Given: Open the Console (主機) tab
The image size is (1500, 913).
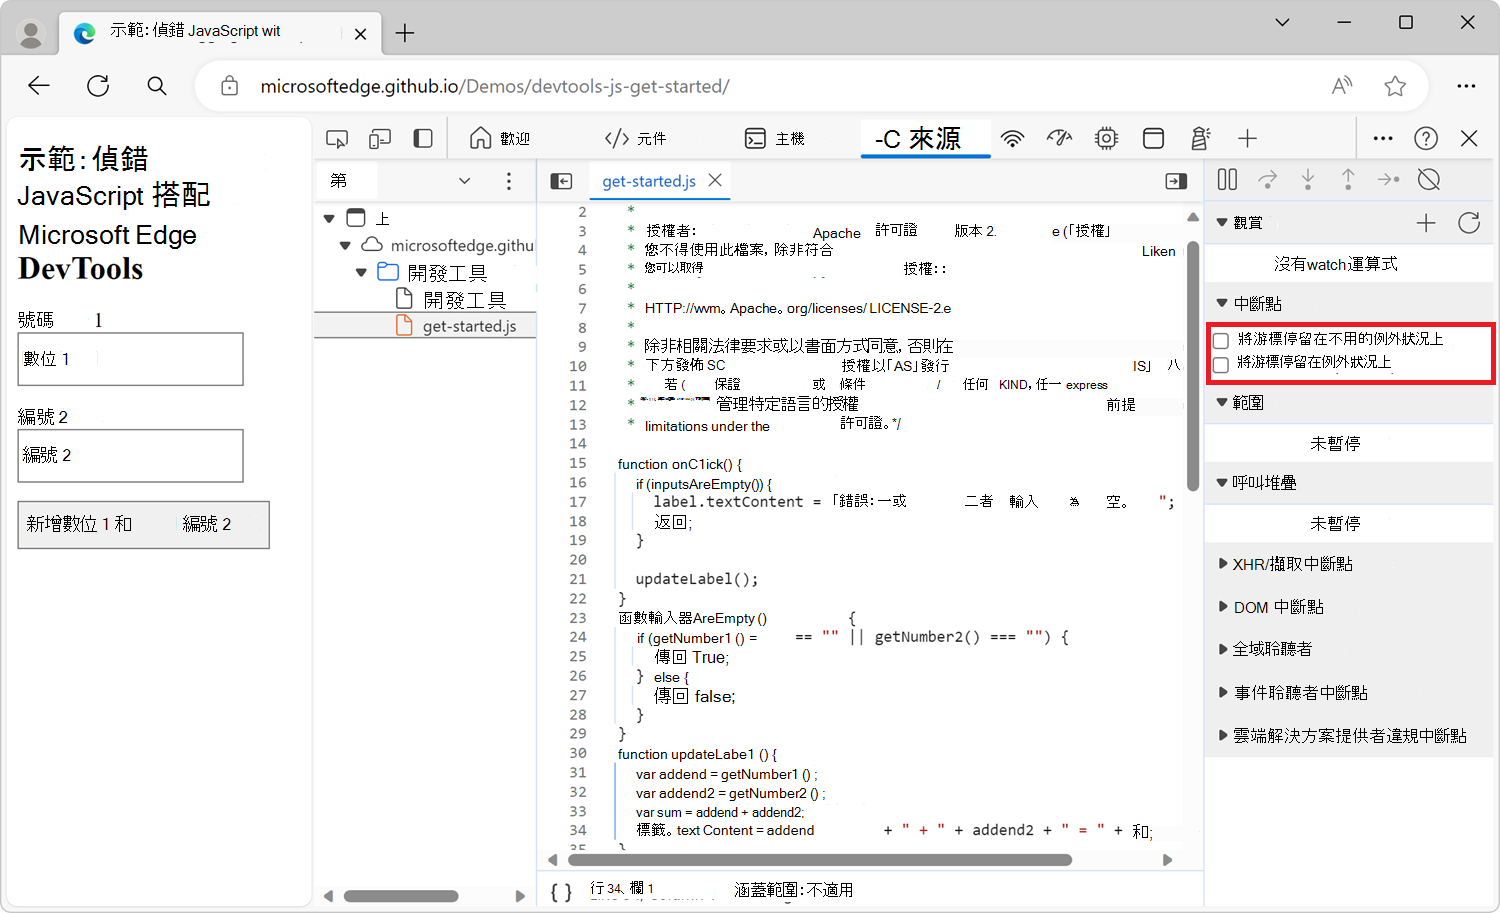Looking at the screenshot, I should 775,138.
